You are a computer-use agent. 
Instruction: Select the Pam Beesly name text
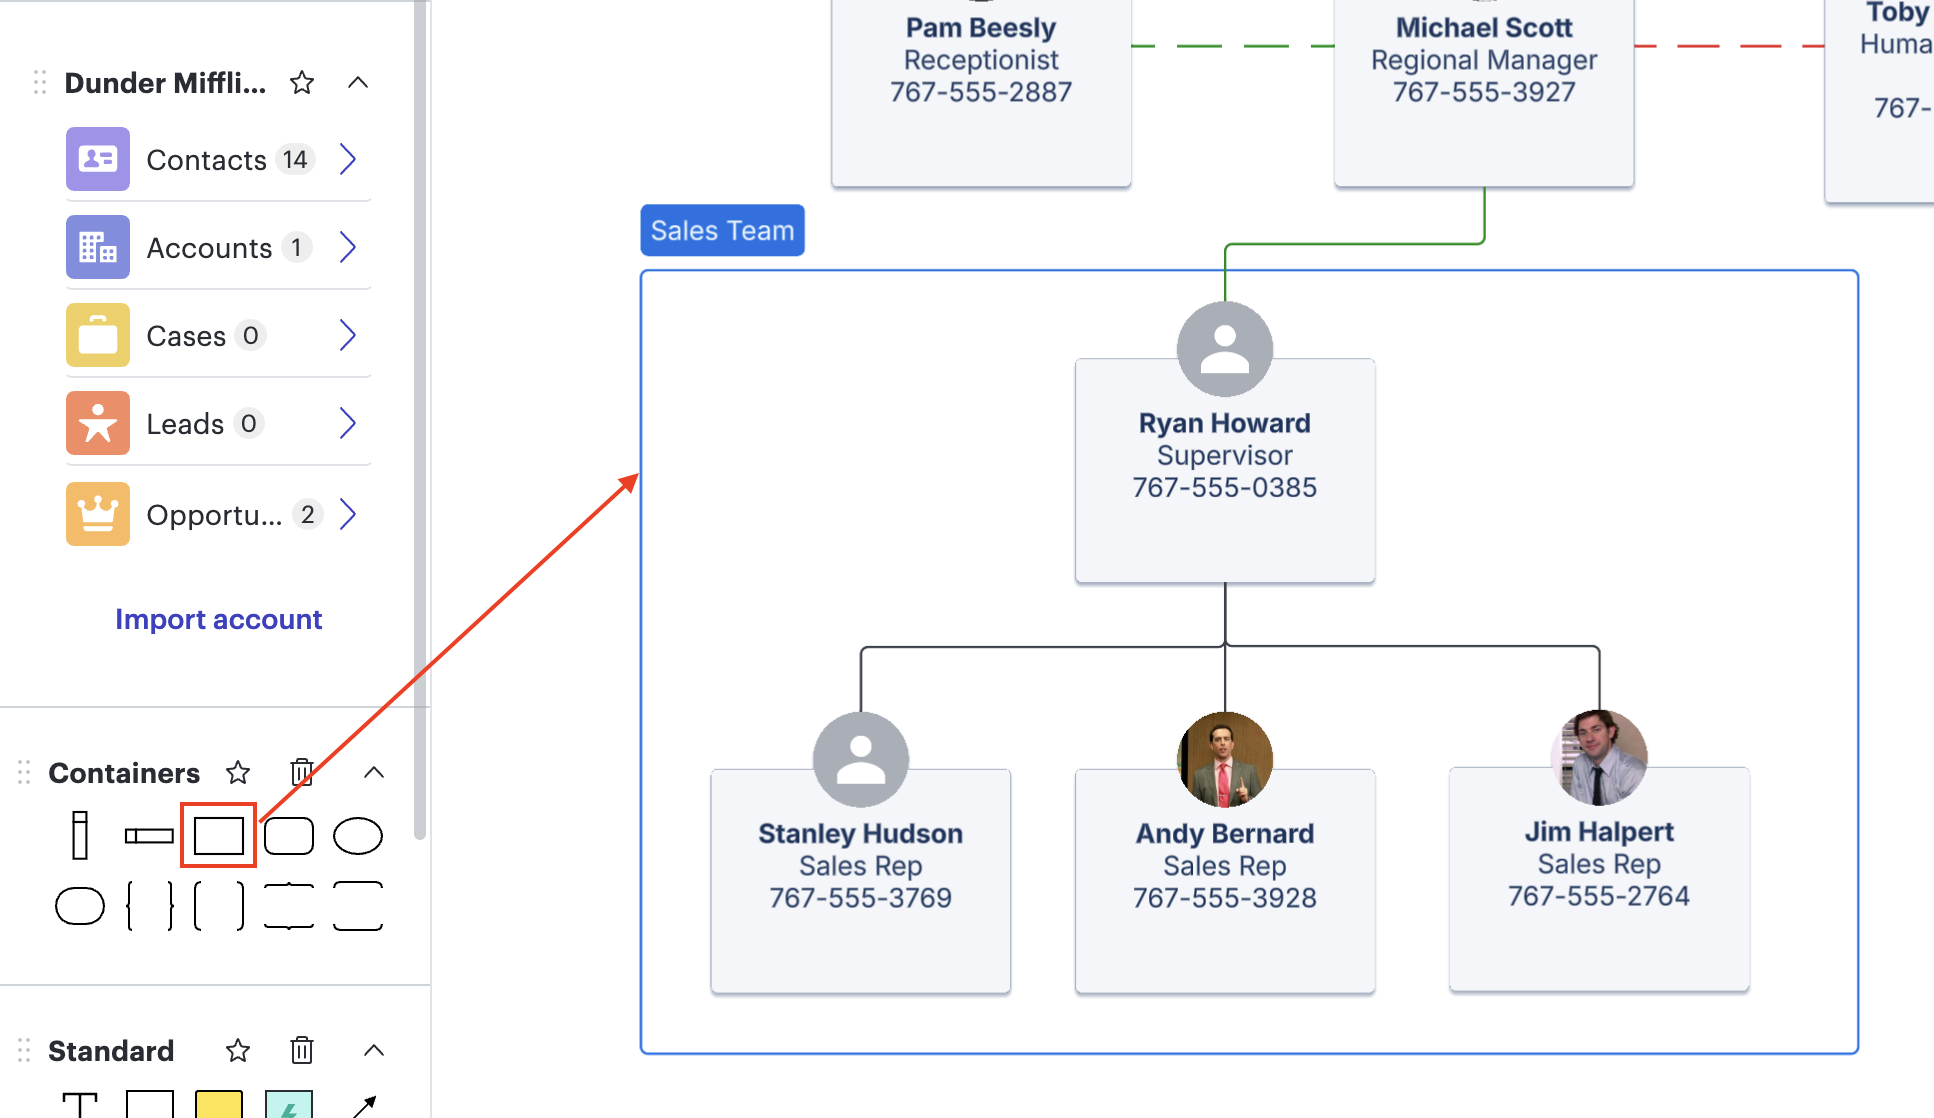(x=981, y=27)
